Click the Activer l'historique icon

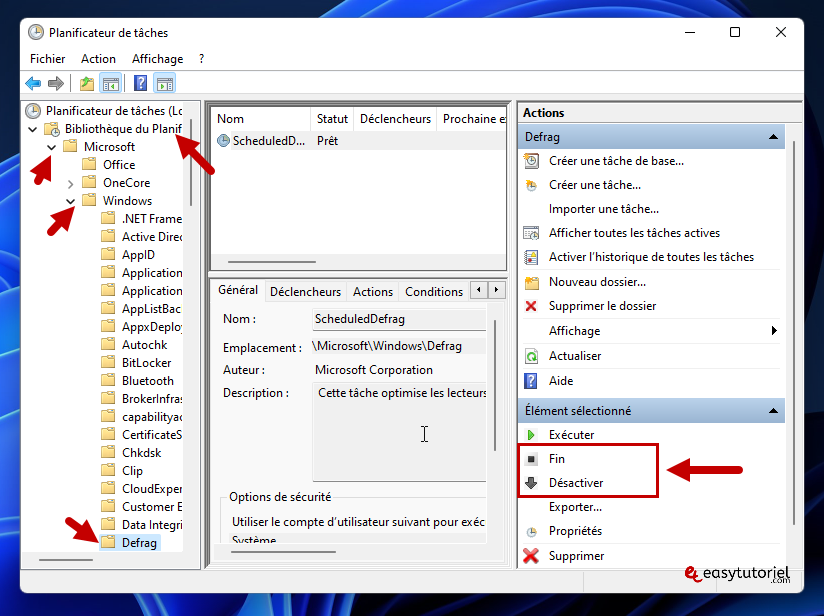click(531, 257)
